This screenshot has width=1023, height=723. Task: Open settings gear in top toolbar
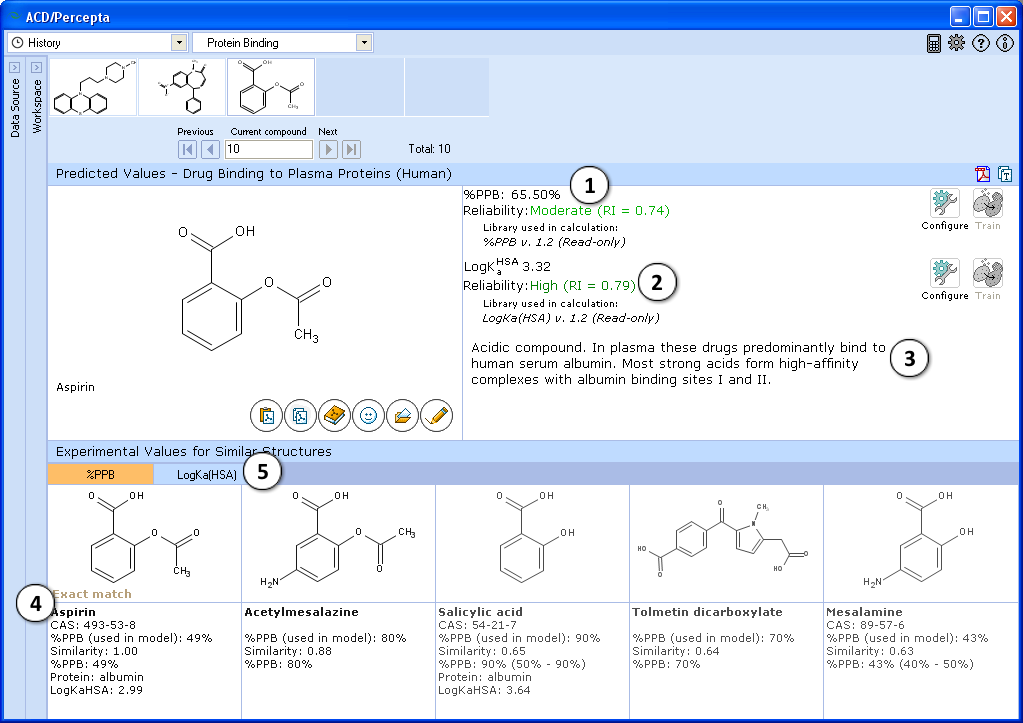click(x=956, y=43)
